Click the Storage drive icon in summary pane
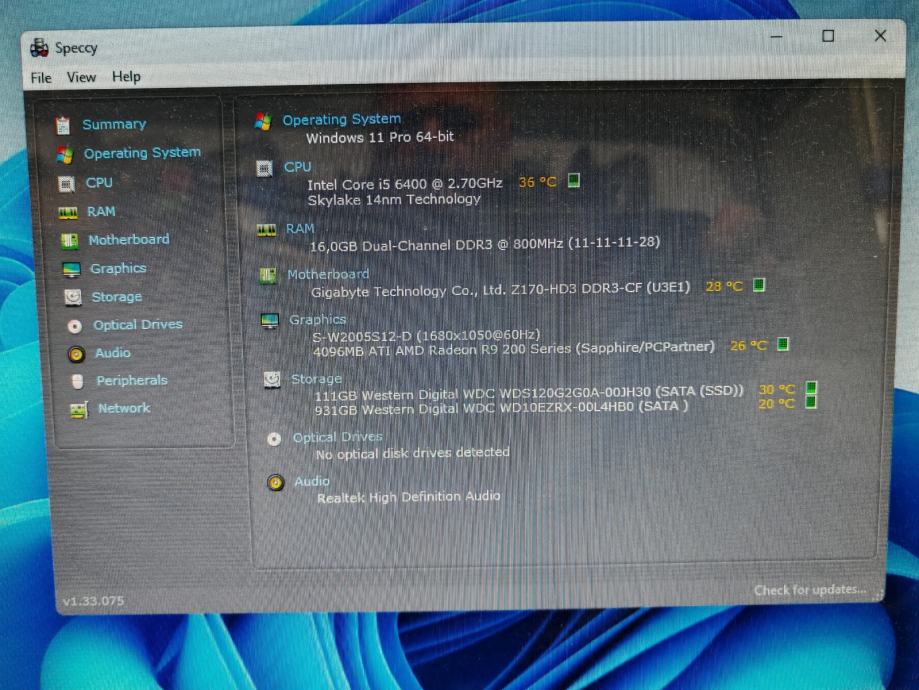 tap(272, 380)
